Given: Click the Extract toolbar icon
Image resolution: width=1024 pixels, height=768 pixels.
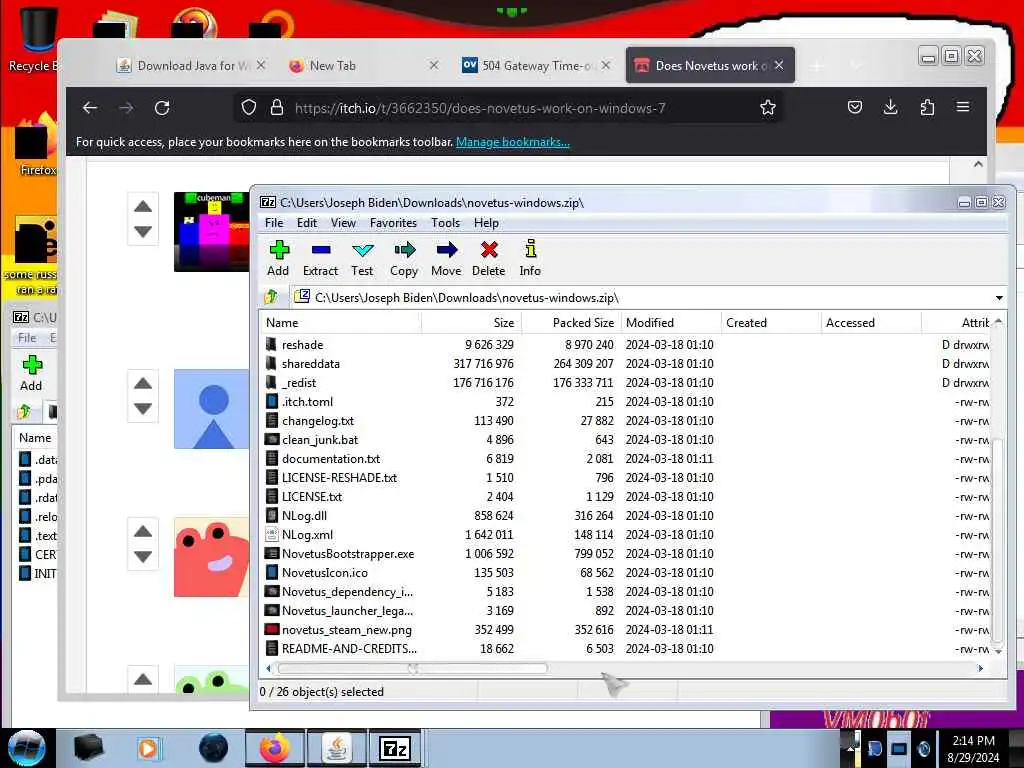Looking at the screenshot, I should point(320,259).
